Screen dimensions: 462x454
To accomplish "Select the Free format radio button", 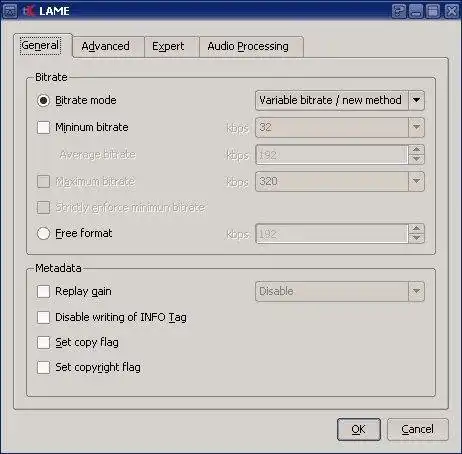I will click(43, 233).
